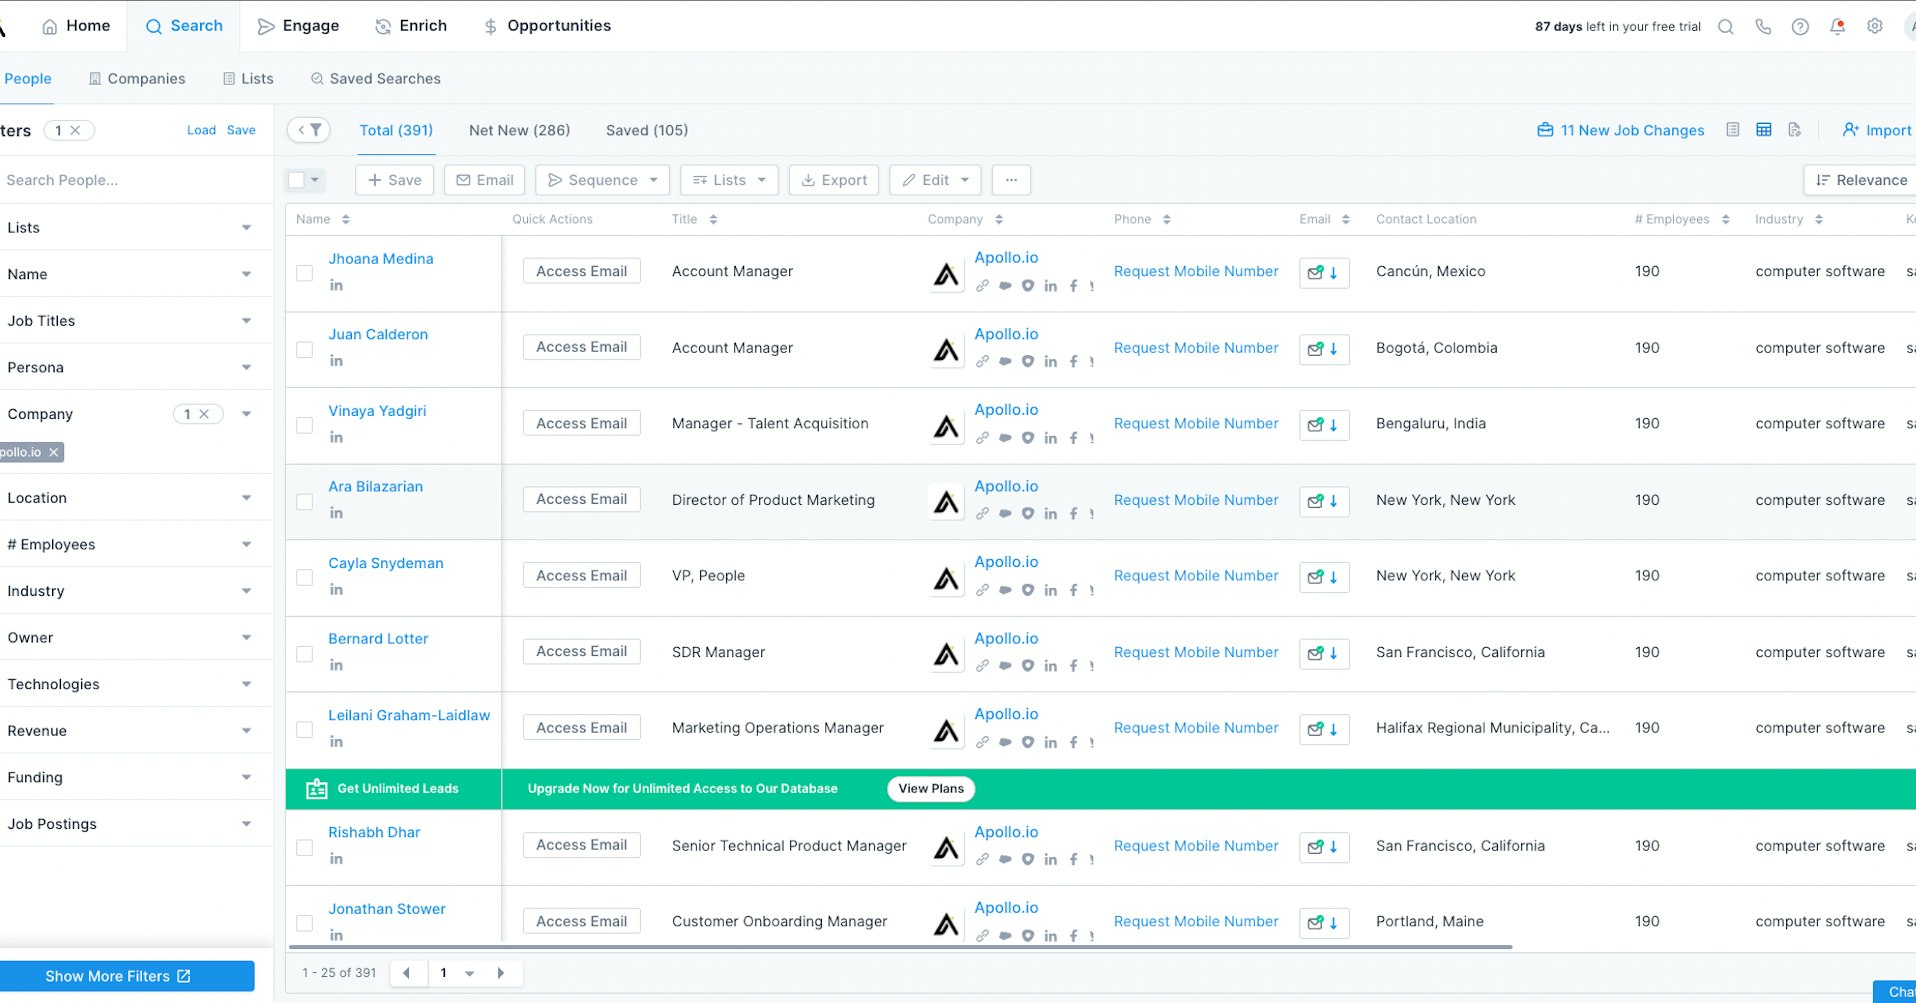Open the Search magnifier in the top navigation
The image size is (1916, 1003).
[1725, 27]
